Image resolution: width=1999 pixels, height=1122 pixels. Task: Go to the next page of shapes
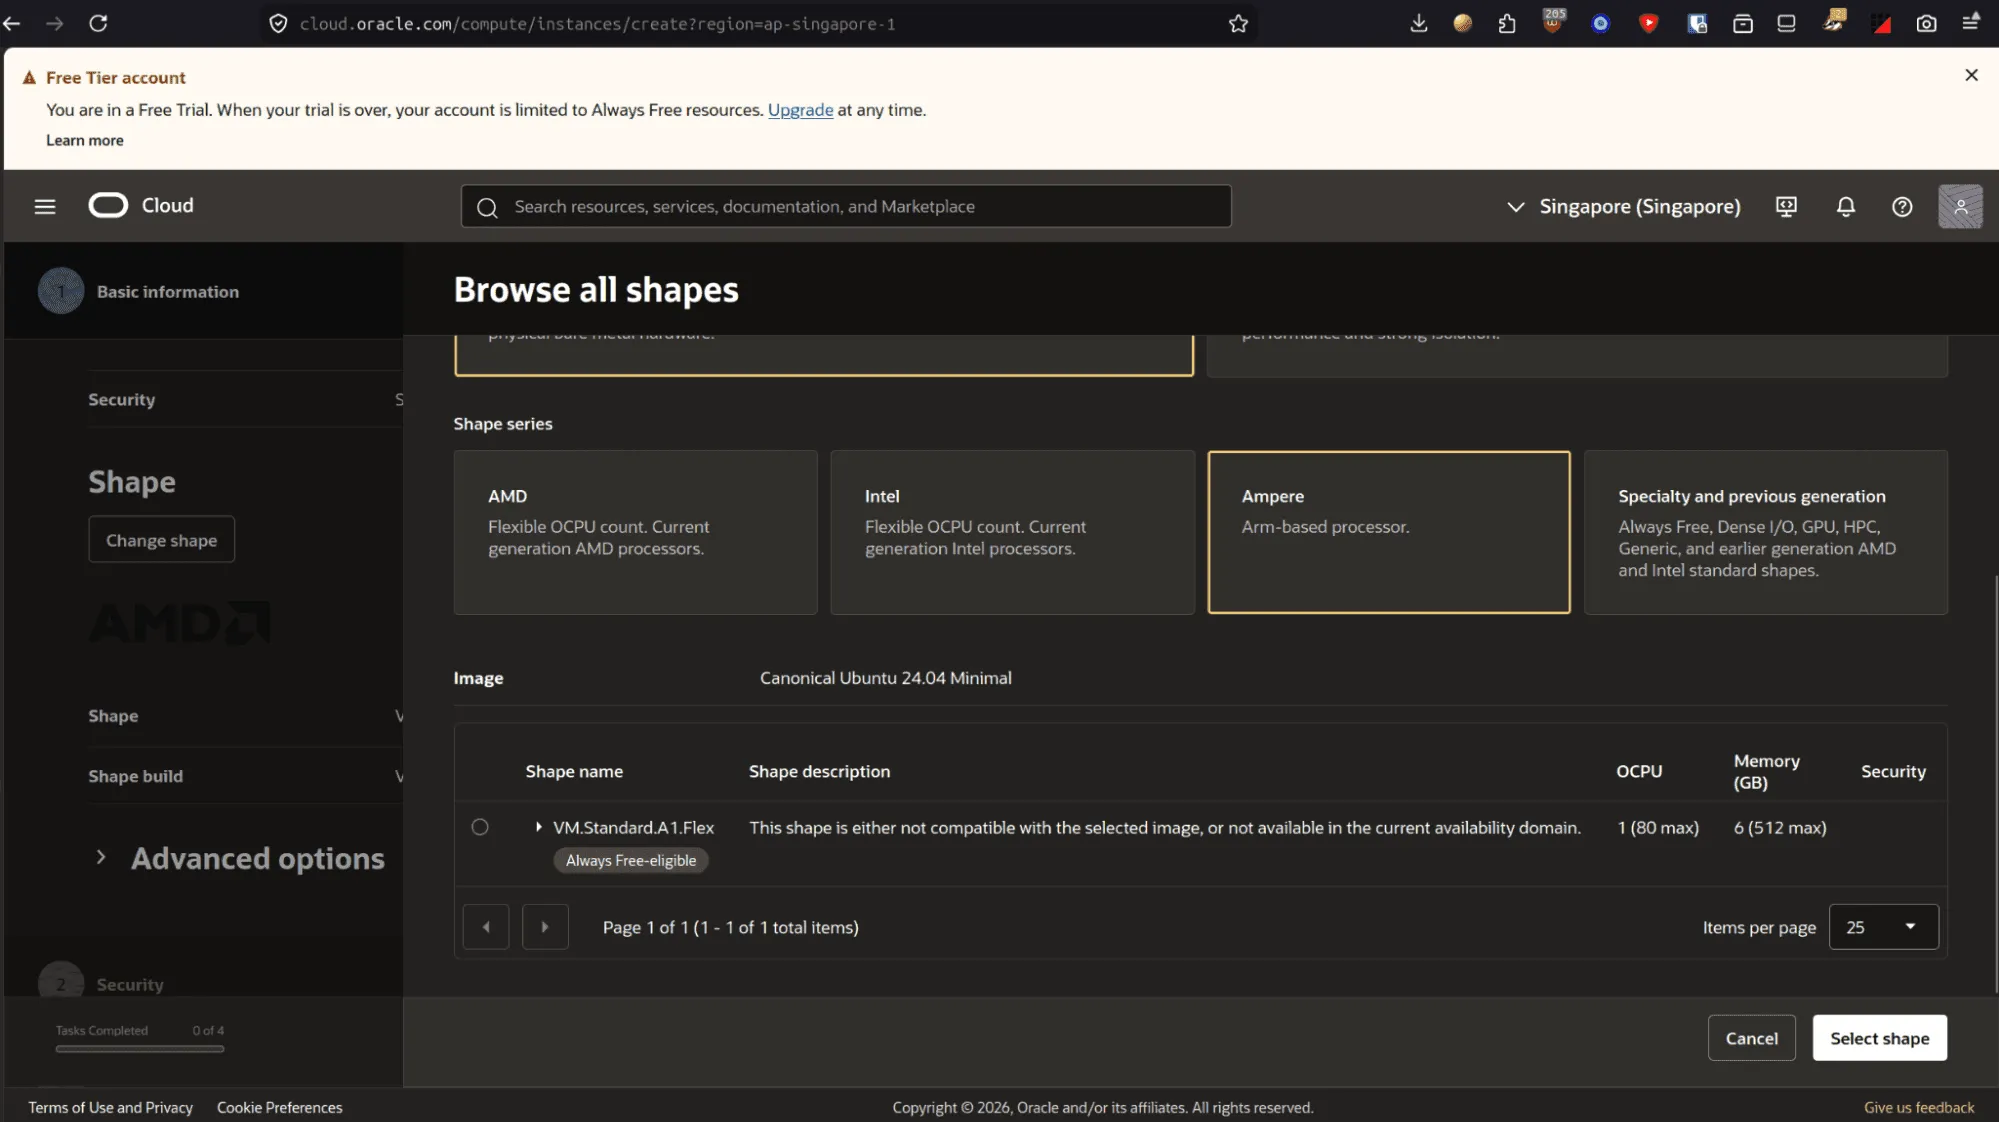[545, 927]
